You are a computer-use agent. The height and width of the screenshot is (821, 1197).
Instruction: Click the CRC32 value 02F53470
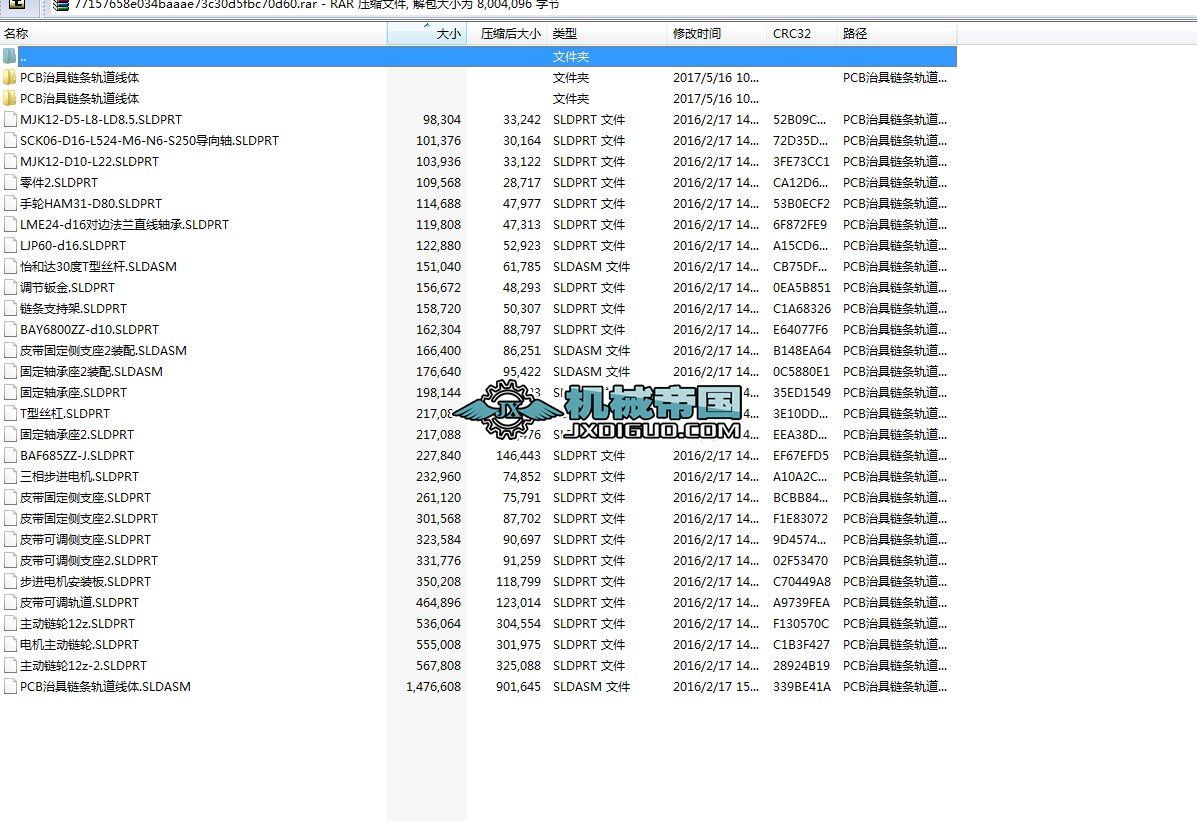tap(800, 561)
